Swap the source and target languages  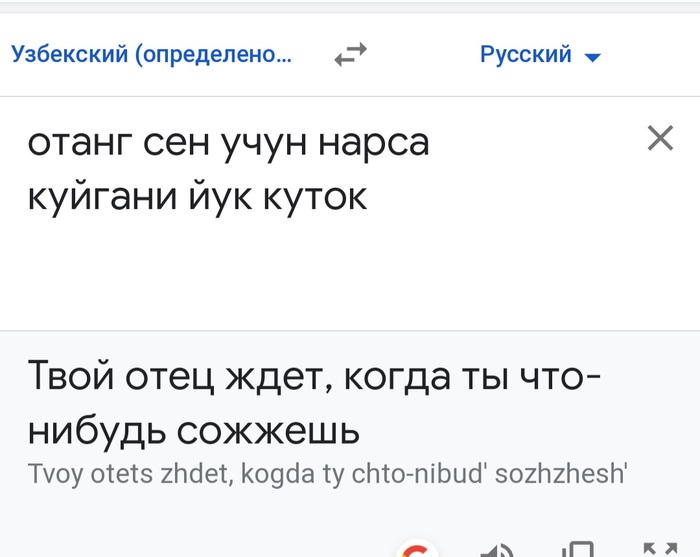[350, 55]
